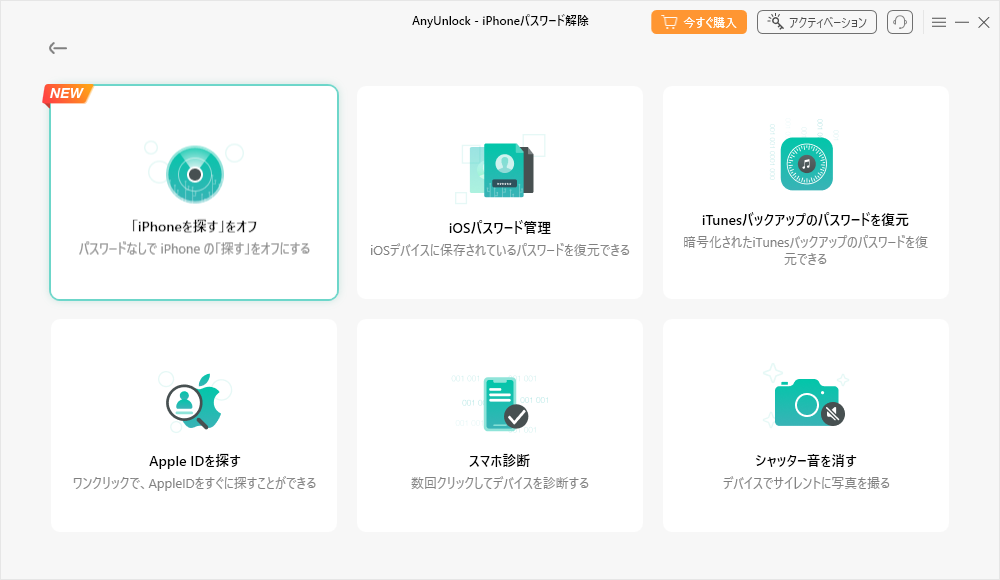1000x580 pixels.
Task: Open the hamburger menu
Action: pyautogui.click(x=938, y=22)
